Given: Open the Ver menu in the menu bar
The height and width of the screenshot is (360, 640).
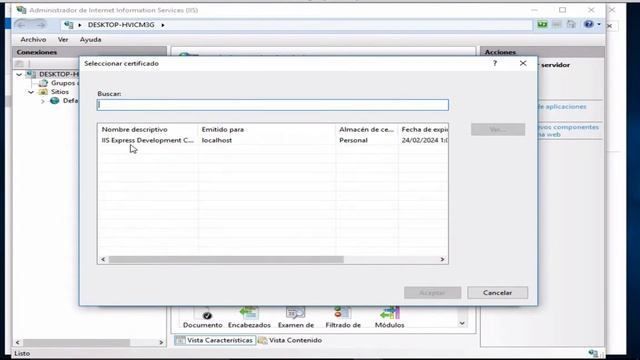Looking at the screenshot, I should click(x=63, y=40).
